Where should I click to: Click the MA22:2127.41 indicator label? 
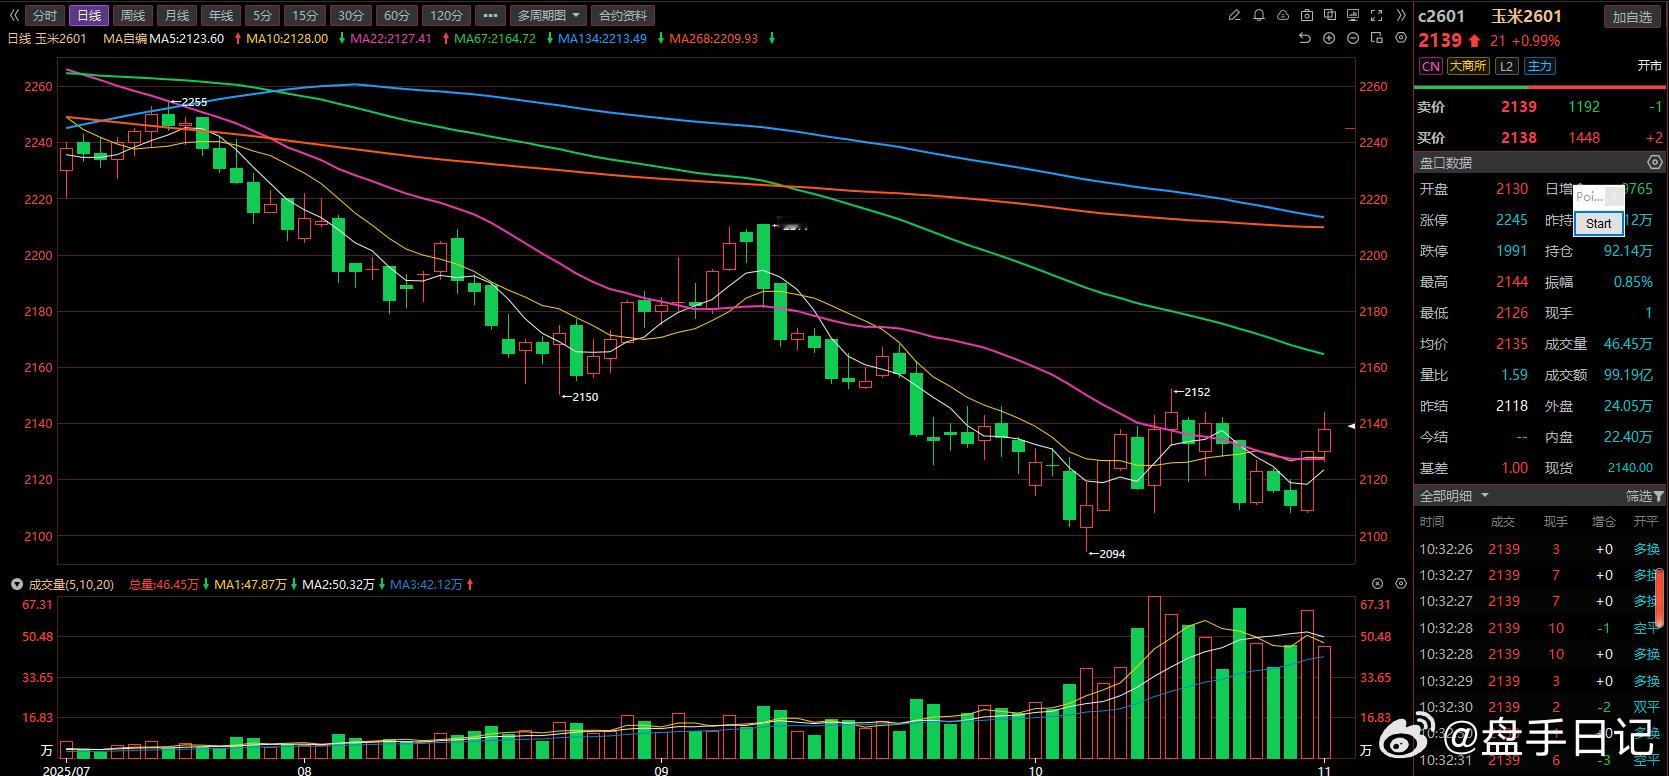[x=391, y=39]
